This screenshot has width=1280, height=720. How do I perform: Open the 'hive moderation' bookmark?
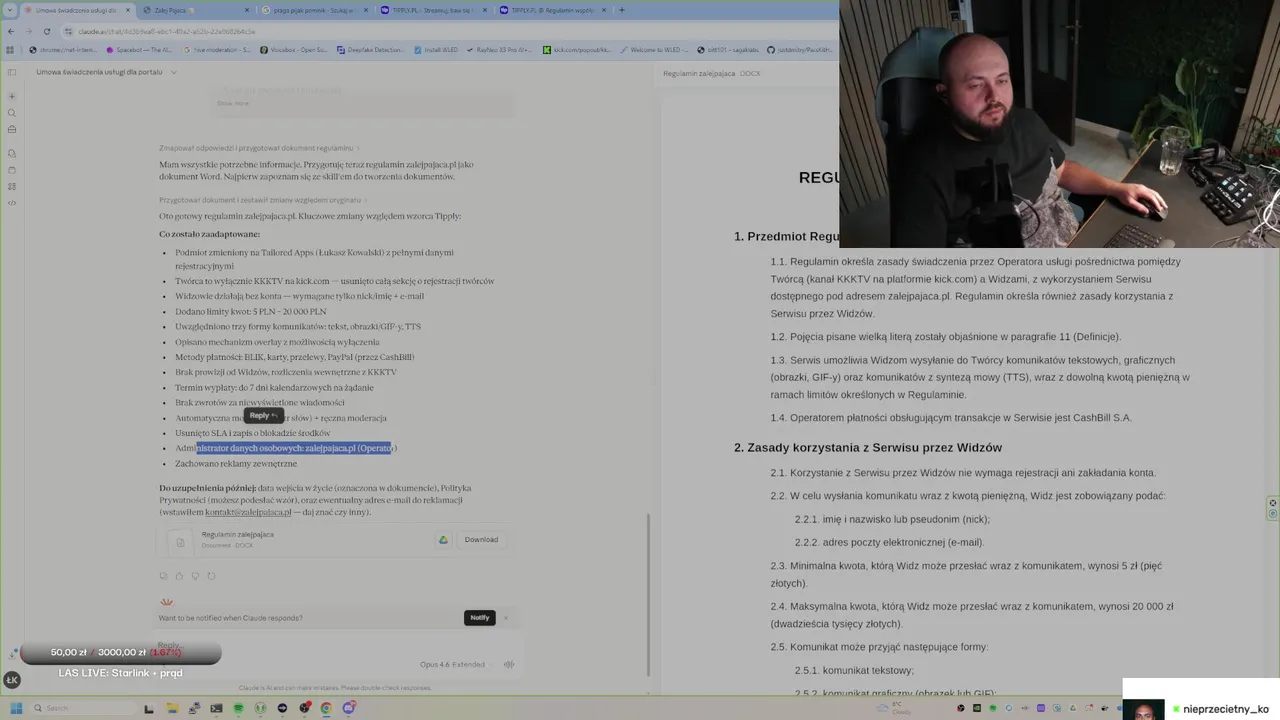tap(216, 49)
